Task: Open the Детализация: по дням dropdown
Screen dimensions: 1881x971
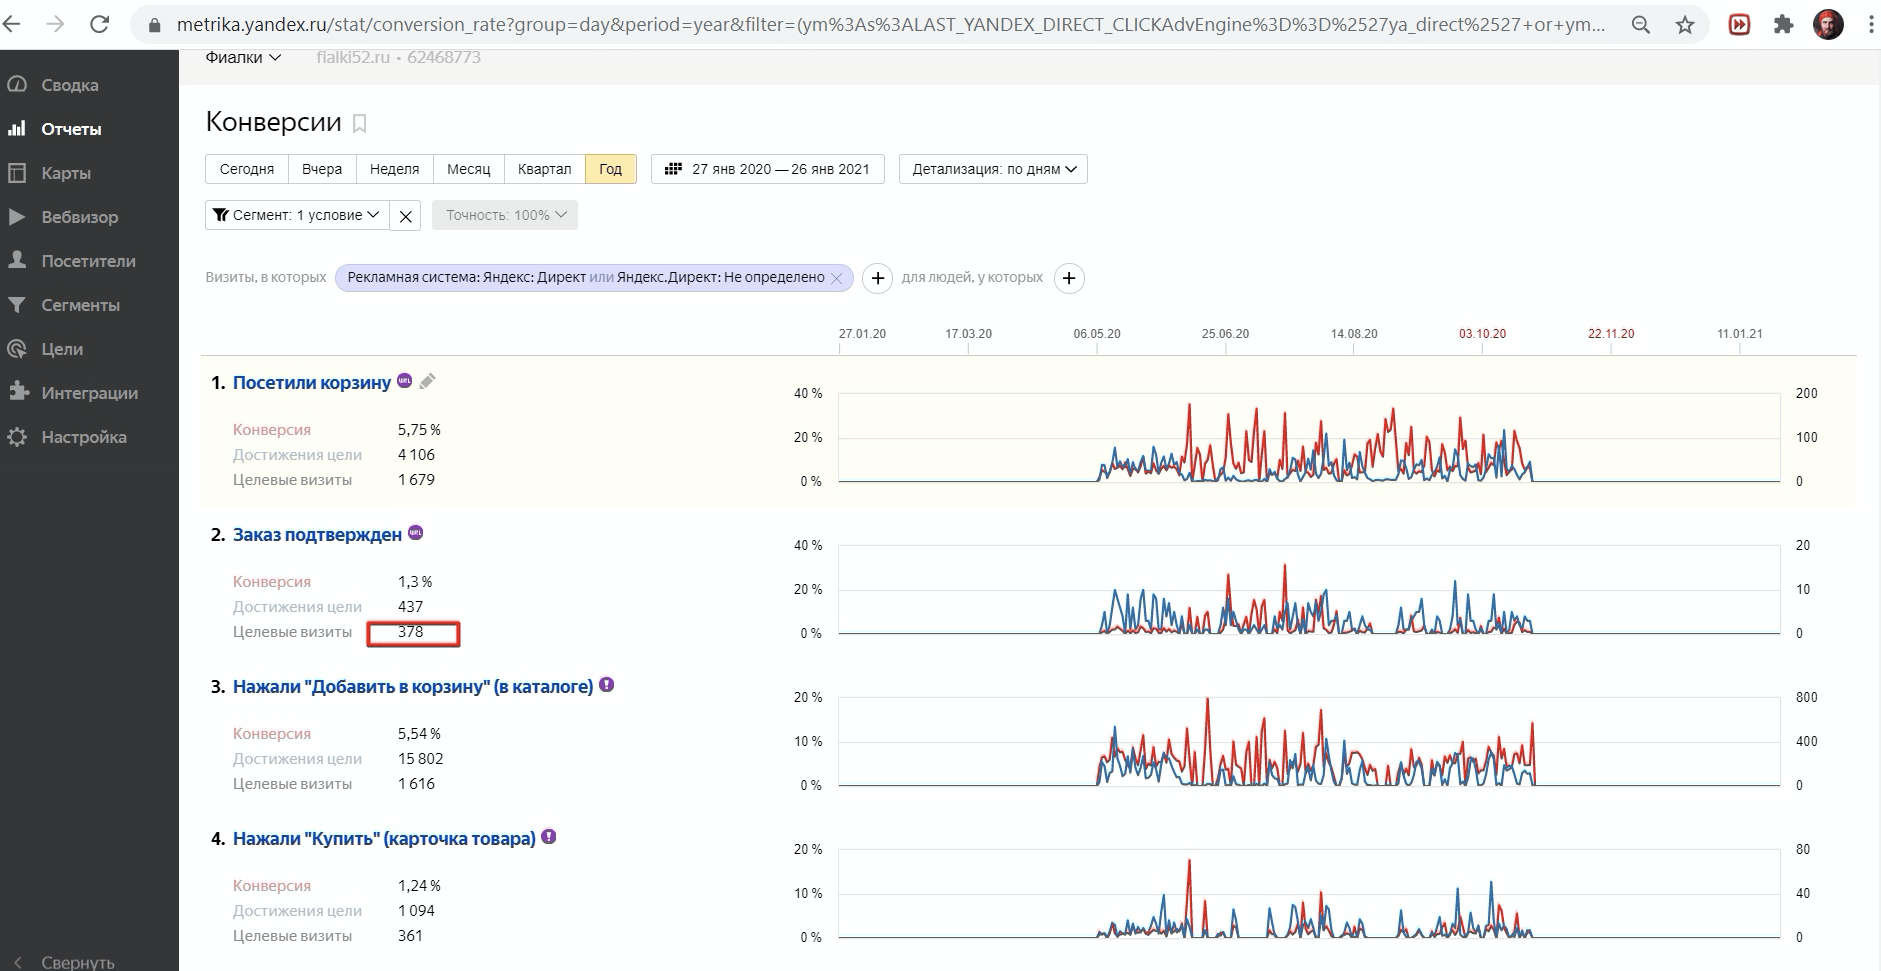Action: coord(993,169)
